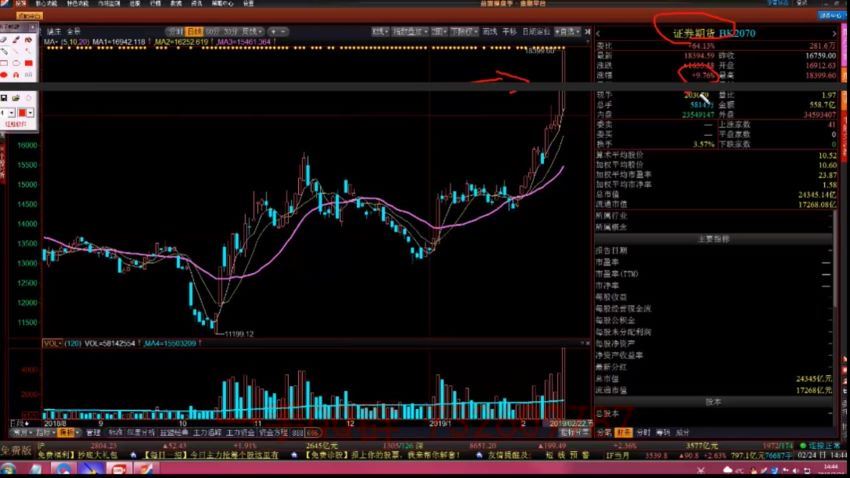Open the 除权 adjustment dropdown

(x=465, y=31)
